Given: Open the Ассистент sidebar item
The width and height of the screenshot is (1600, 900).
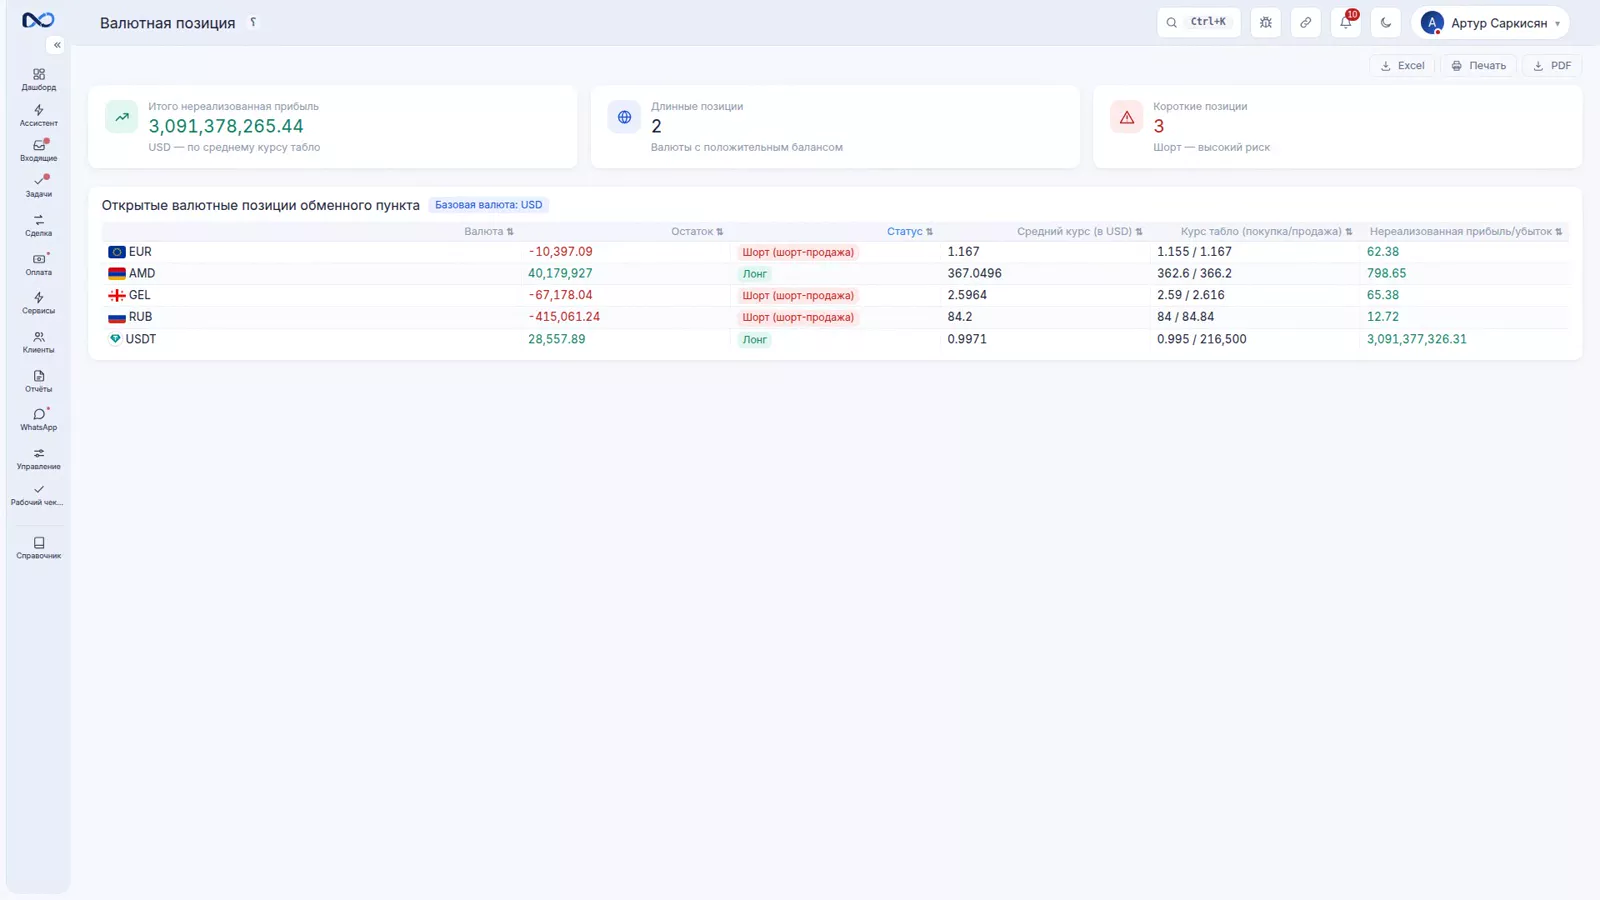Looking at the screenshot, I should tap(38, 116).
